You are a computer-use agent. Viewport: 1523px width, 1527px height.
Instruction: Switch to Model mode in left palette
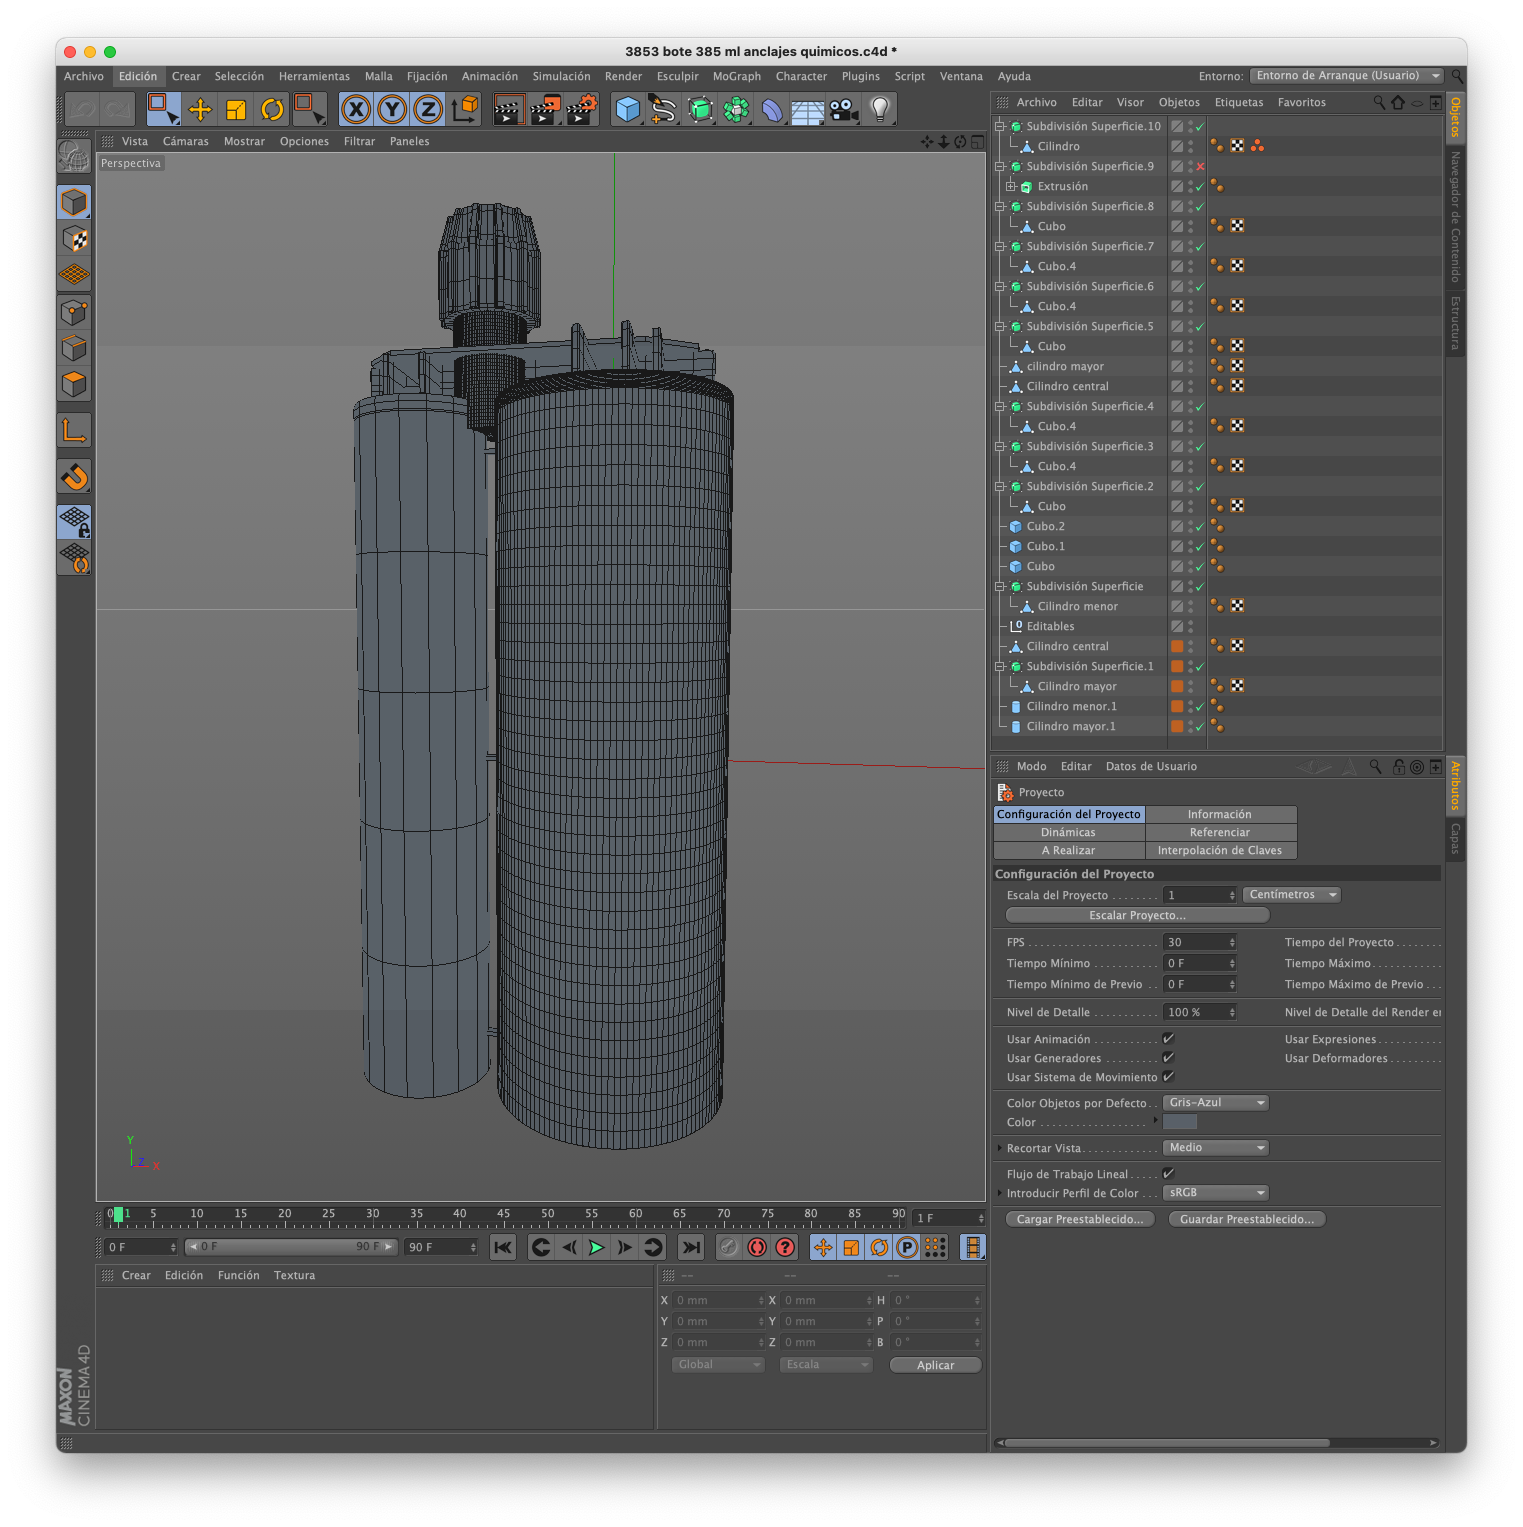point(74,203)
